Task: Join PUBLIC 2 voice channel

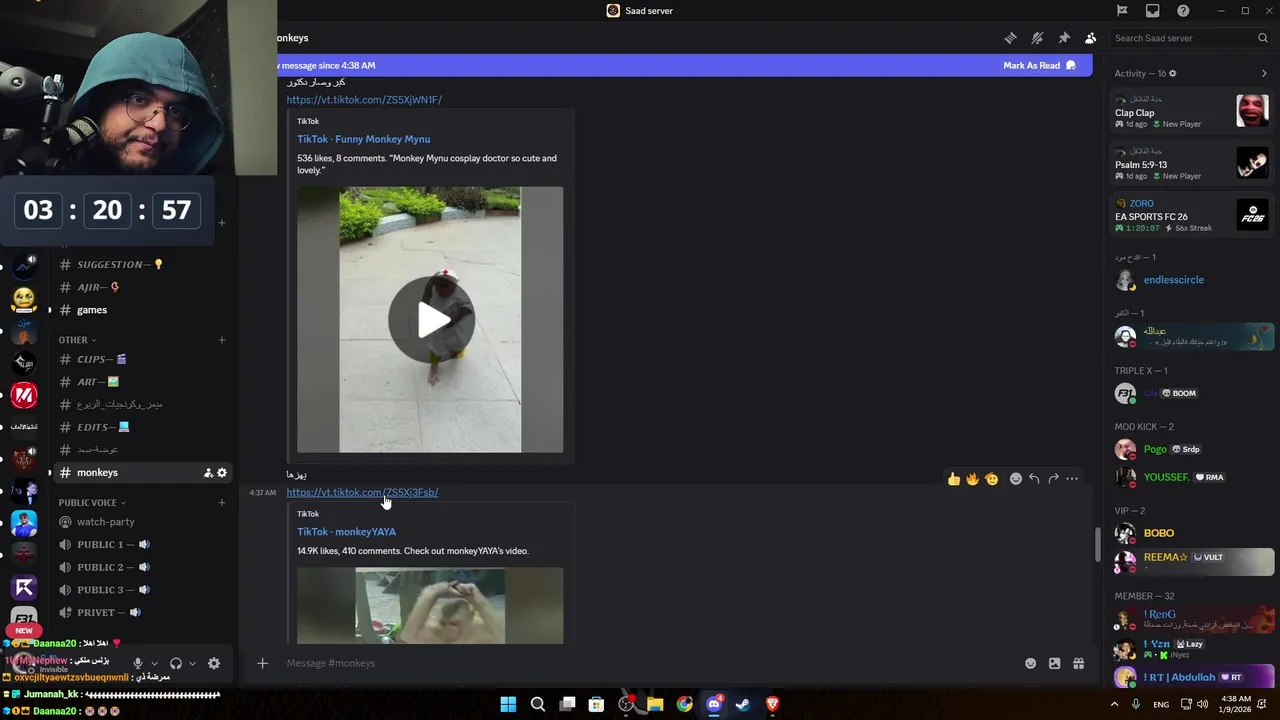Action: [140, 567]
